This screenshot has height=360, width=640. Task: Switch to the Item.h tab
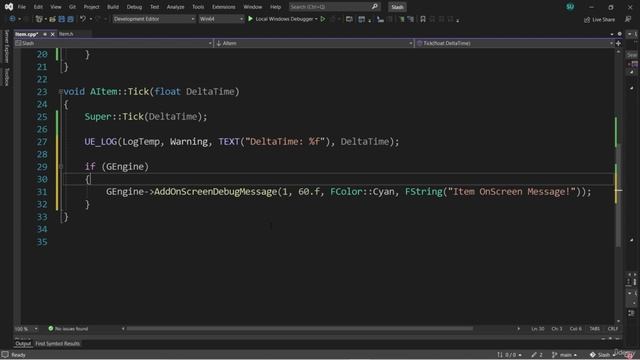tap(66, 34)
